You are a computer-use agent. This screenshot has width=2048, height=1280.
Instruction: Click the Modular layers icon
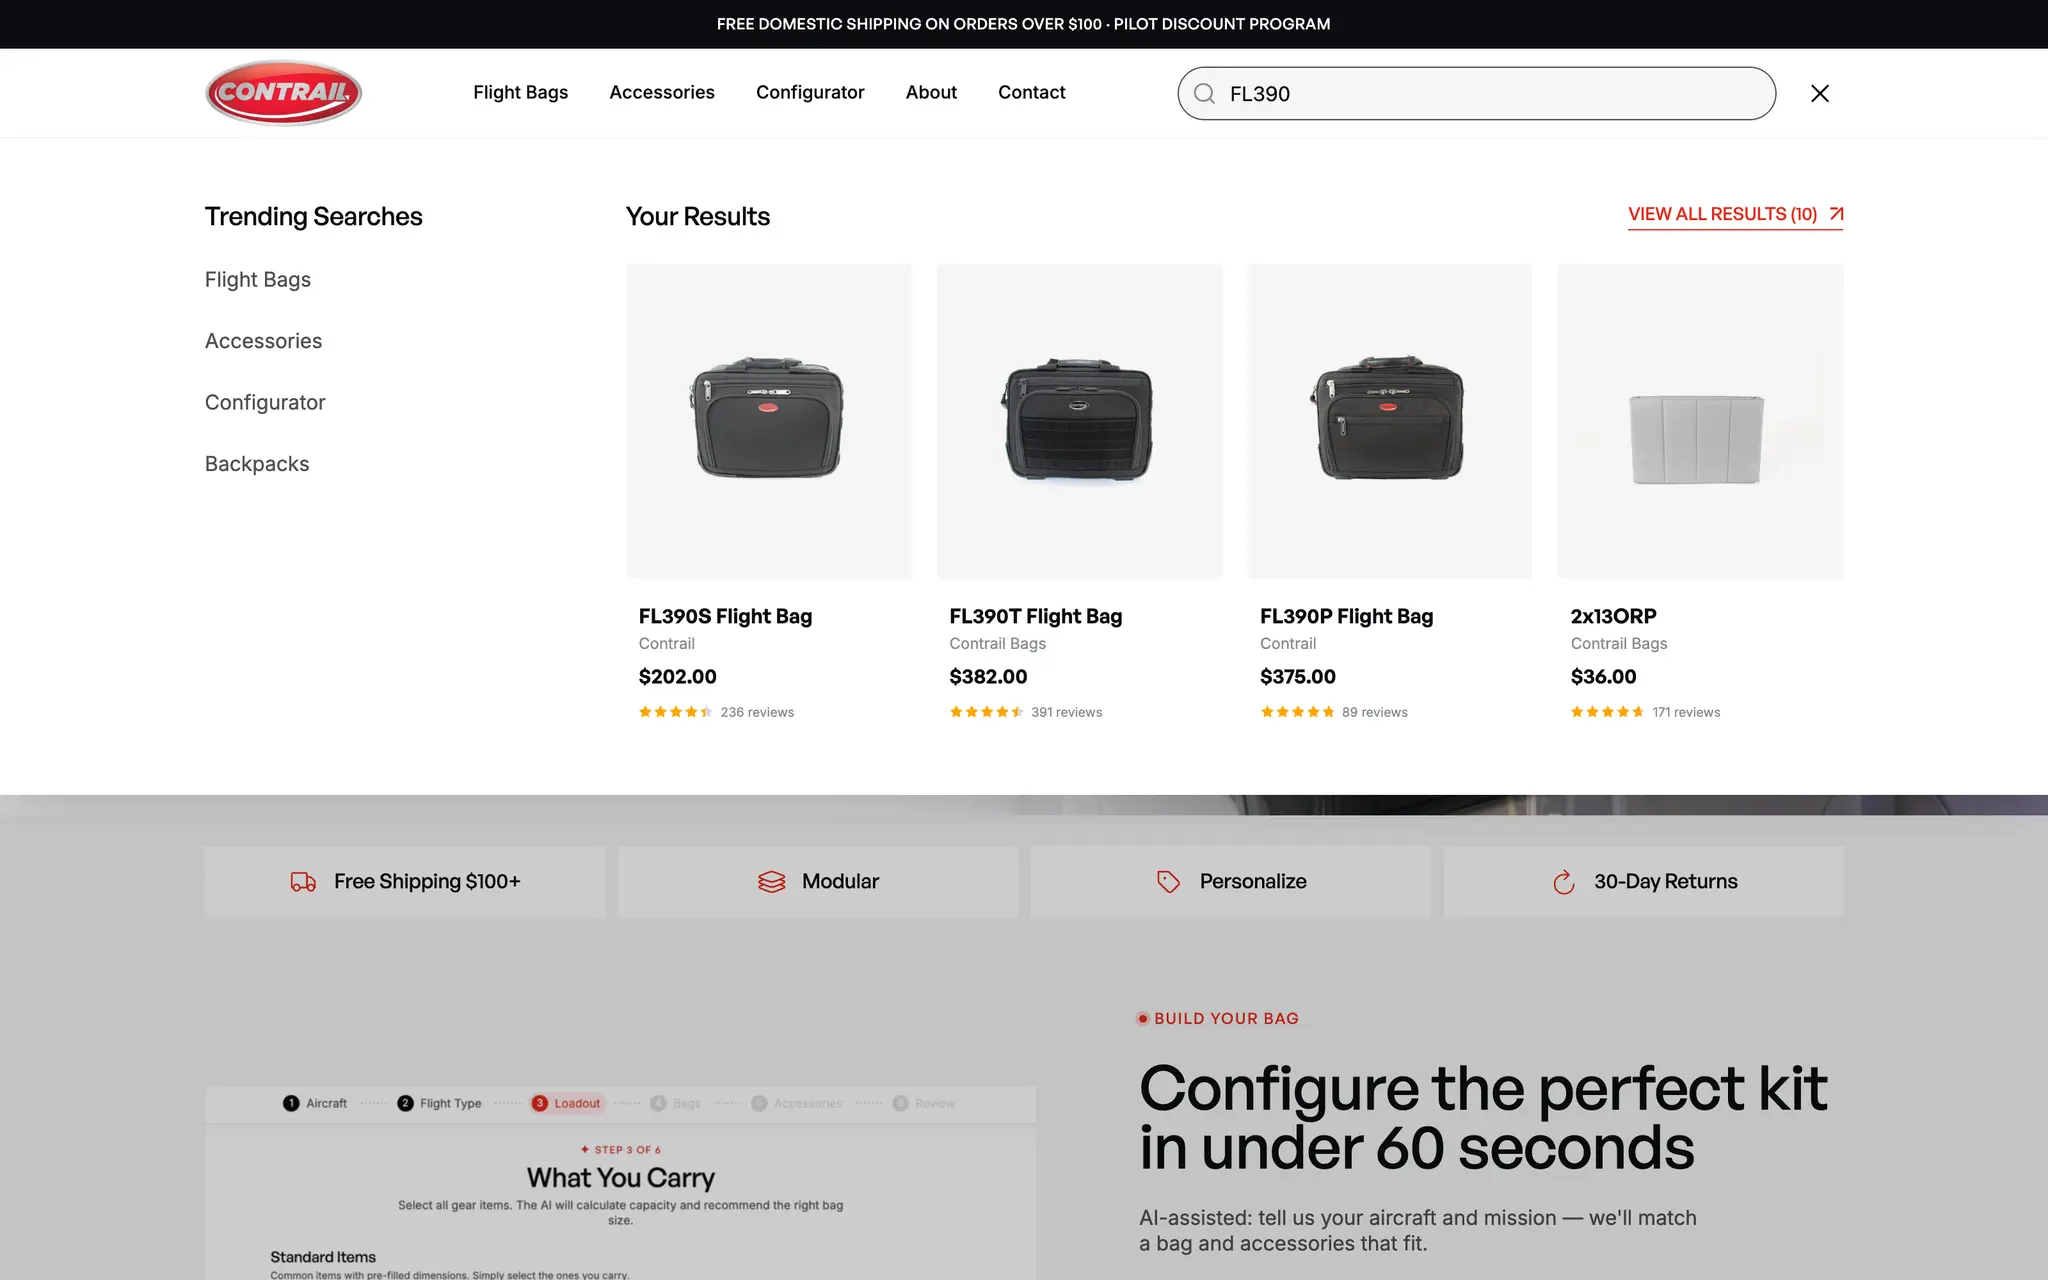[772, 882]
